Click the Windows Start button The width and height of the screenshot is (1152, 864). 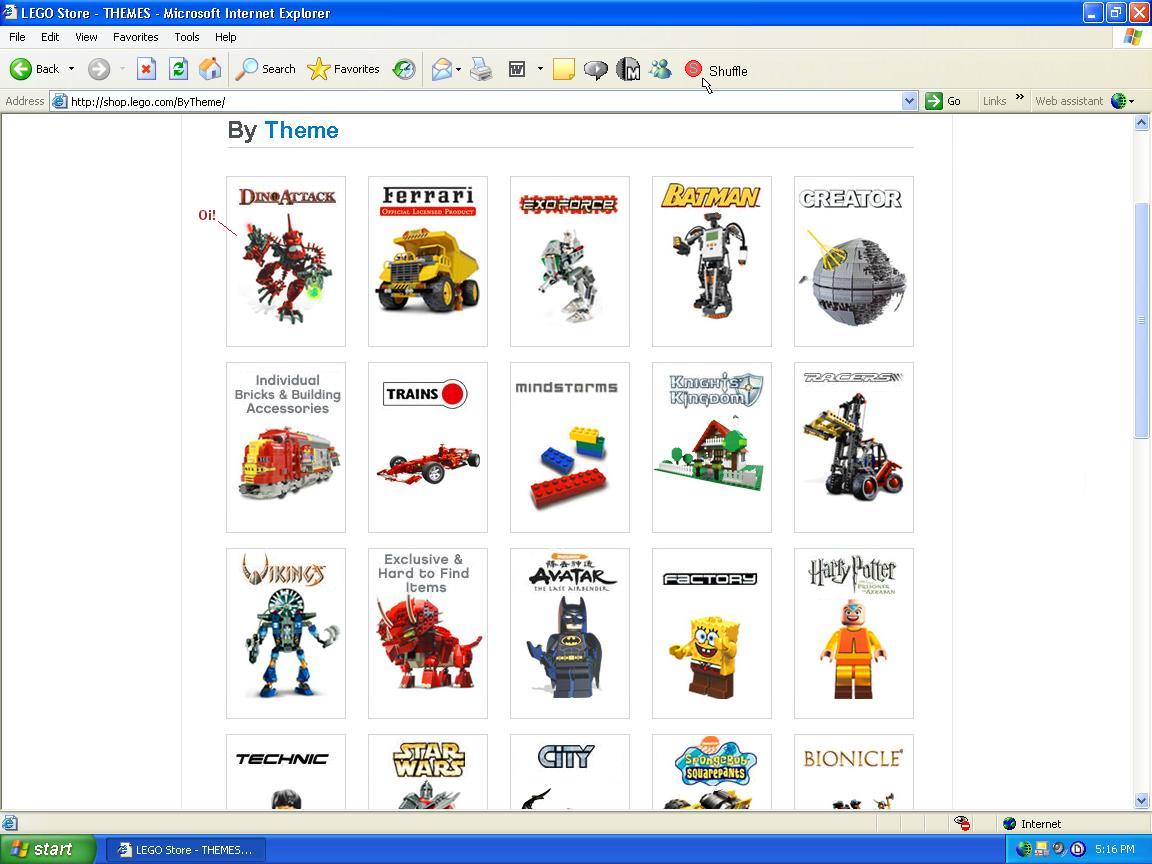48,849
